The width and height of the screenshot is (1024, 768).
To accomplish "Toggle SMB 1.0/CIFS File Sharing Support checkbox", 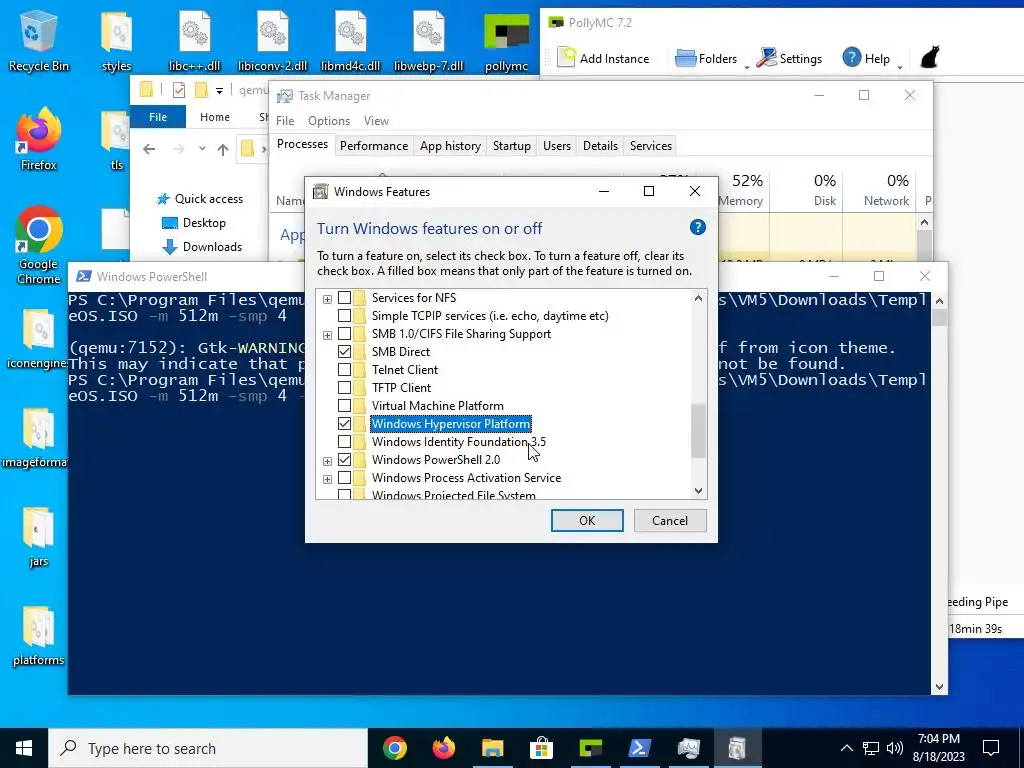I will 344,334.
